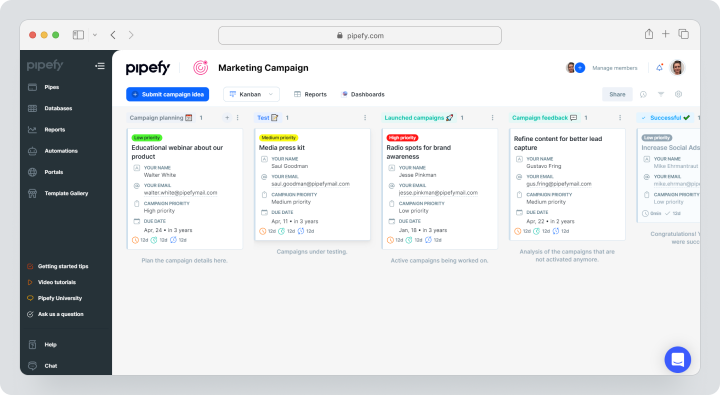The width and height of the screenshot is (720, 395).
Task: Open Launched campaigns column options menu
Action: click(x=492, y=118)
